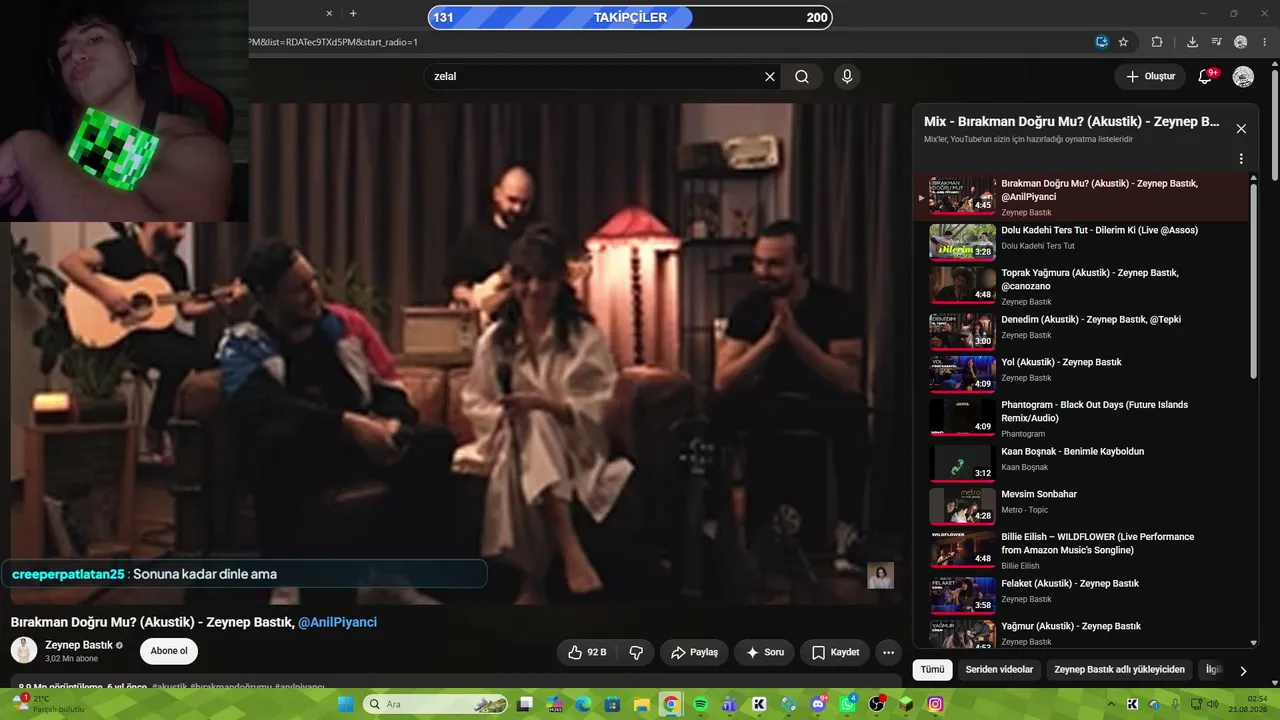Click the Soru ask button
Viewport: 1280px width, 720px height.
point(765,652)
